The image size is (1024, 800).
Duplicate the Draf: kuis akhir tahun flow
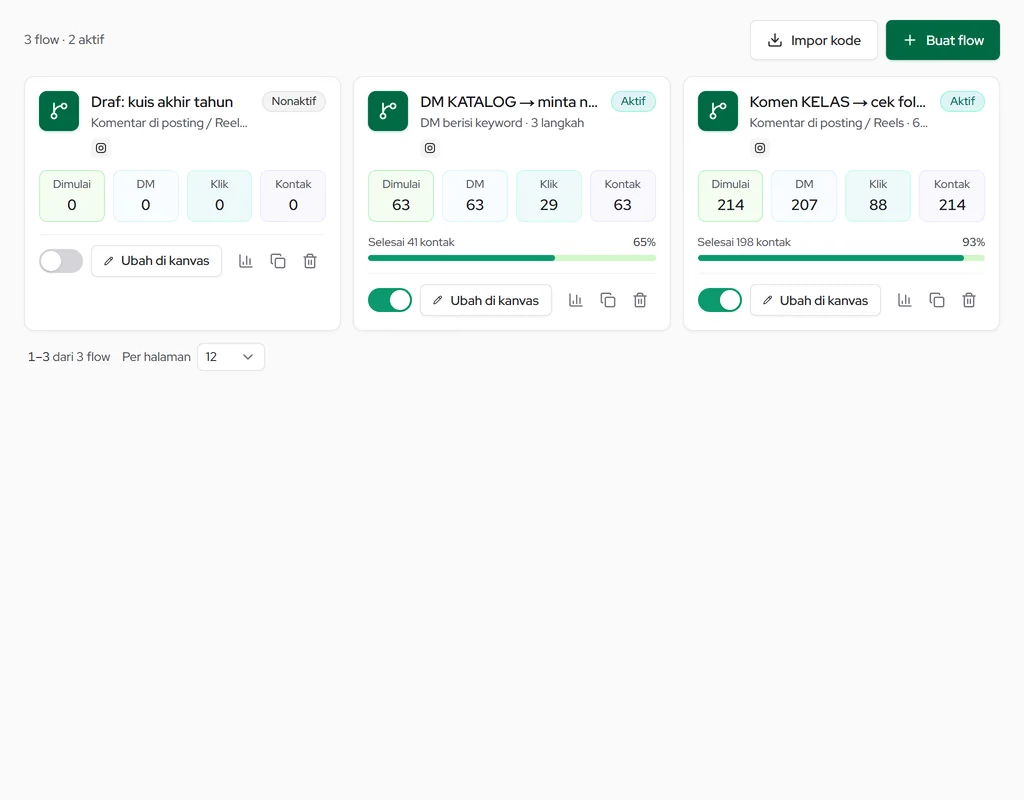coord(278,261)
